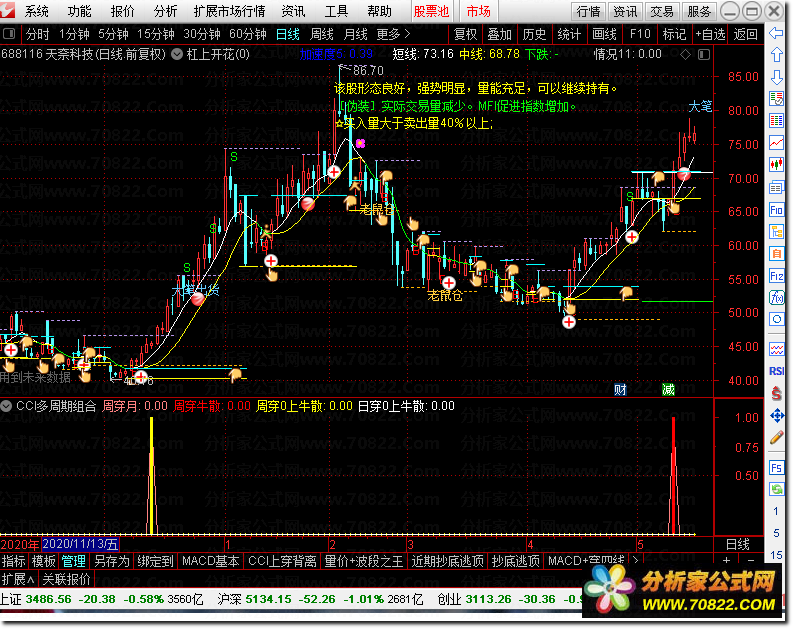Open the tree structure icon in sidebar
This screenshot has height=629, width=794.
click(776, 232)
